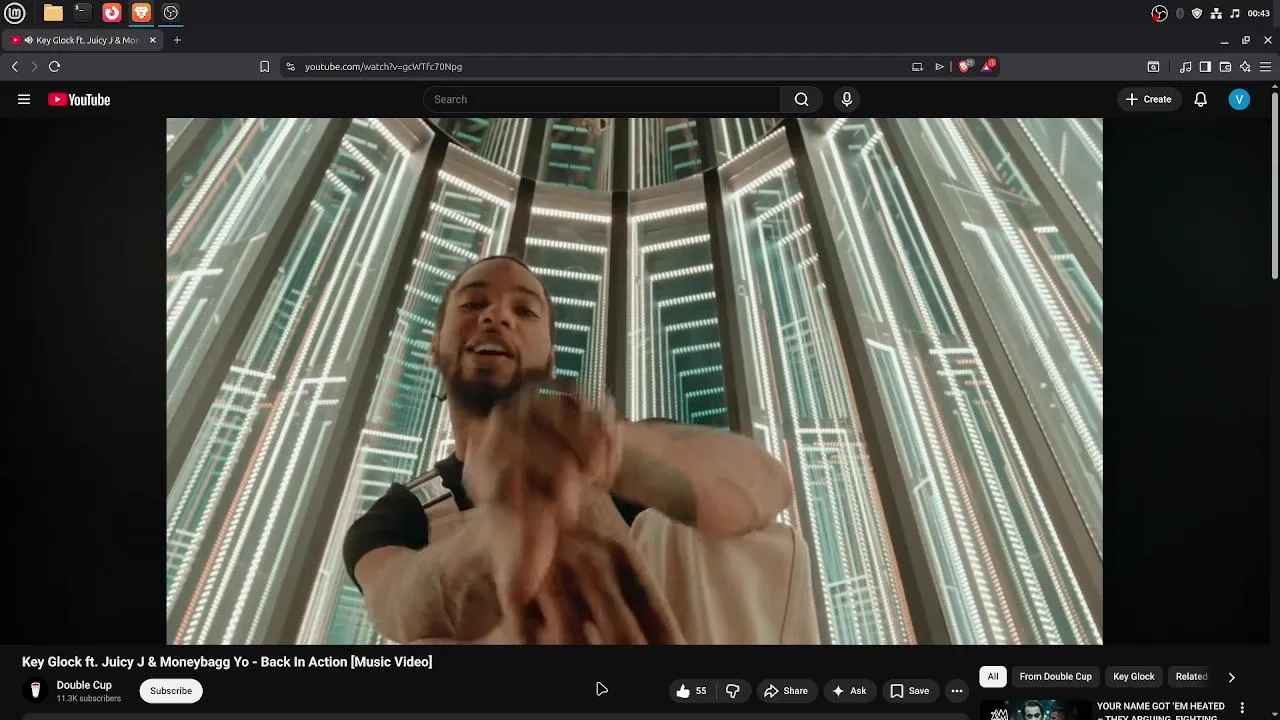
Task: Open Brave Rewards triangle icon
Action: pyautogui.click(x=988, y=66)
